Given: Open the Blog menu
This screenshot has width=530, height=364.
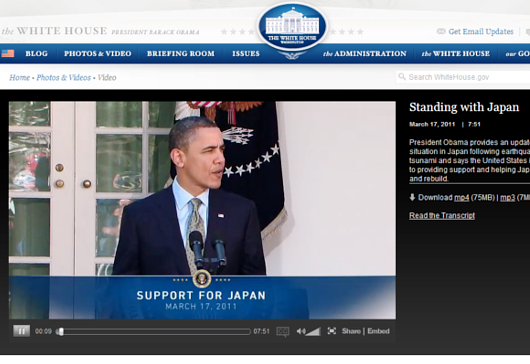Looking at the screenshot, I should (37, 53).
